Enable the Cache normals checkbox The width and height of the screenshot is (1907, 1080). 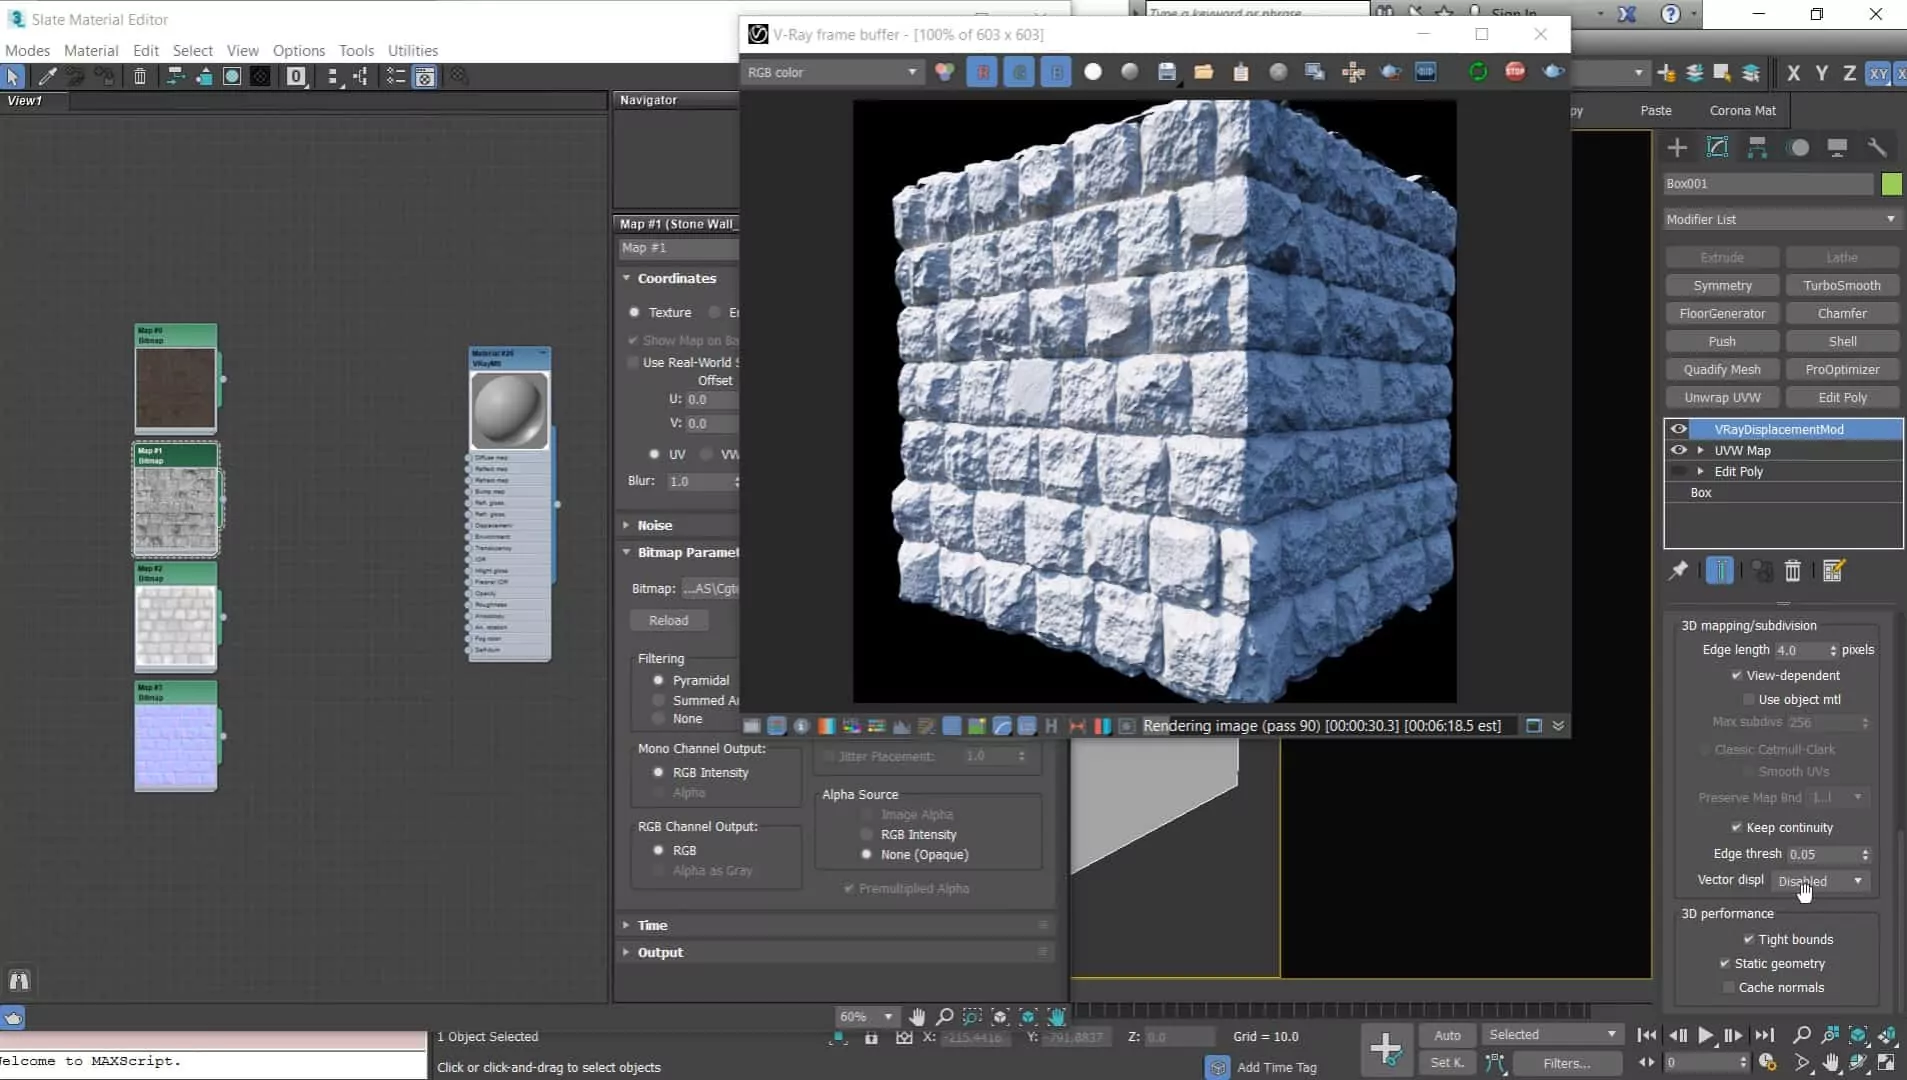[x=1729, y=987]
